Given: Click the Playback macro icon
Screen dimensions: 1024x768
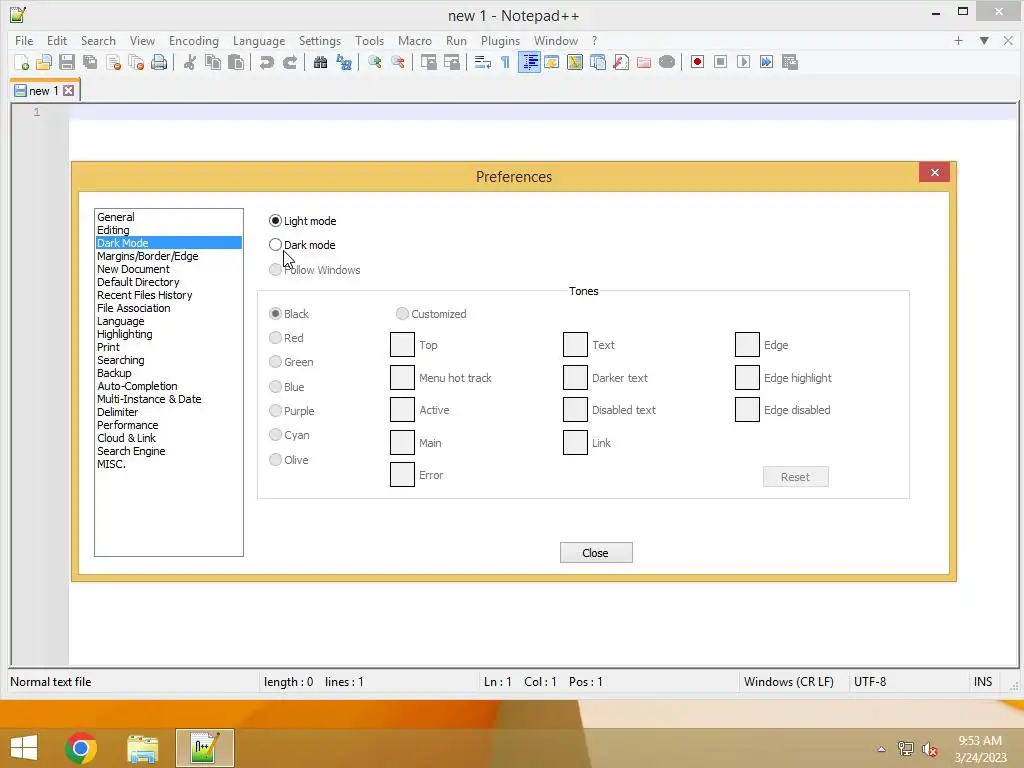Looking at the screenshot, I should [743, 62].
